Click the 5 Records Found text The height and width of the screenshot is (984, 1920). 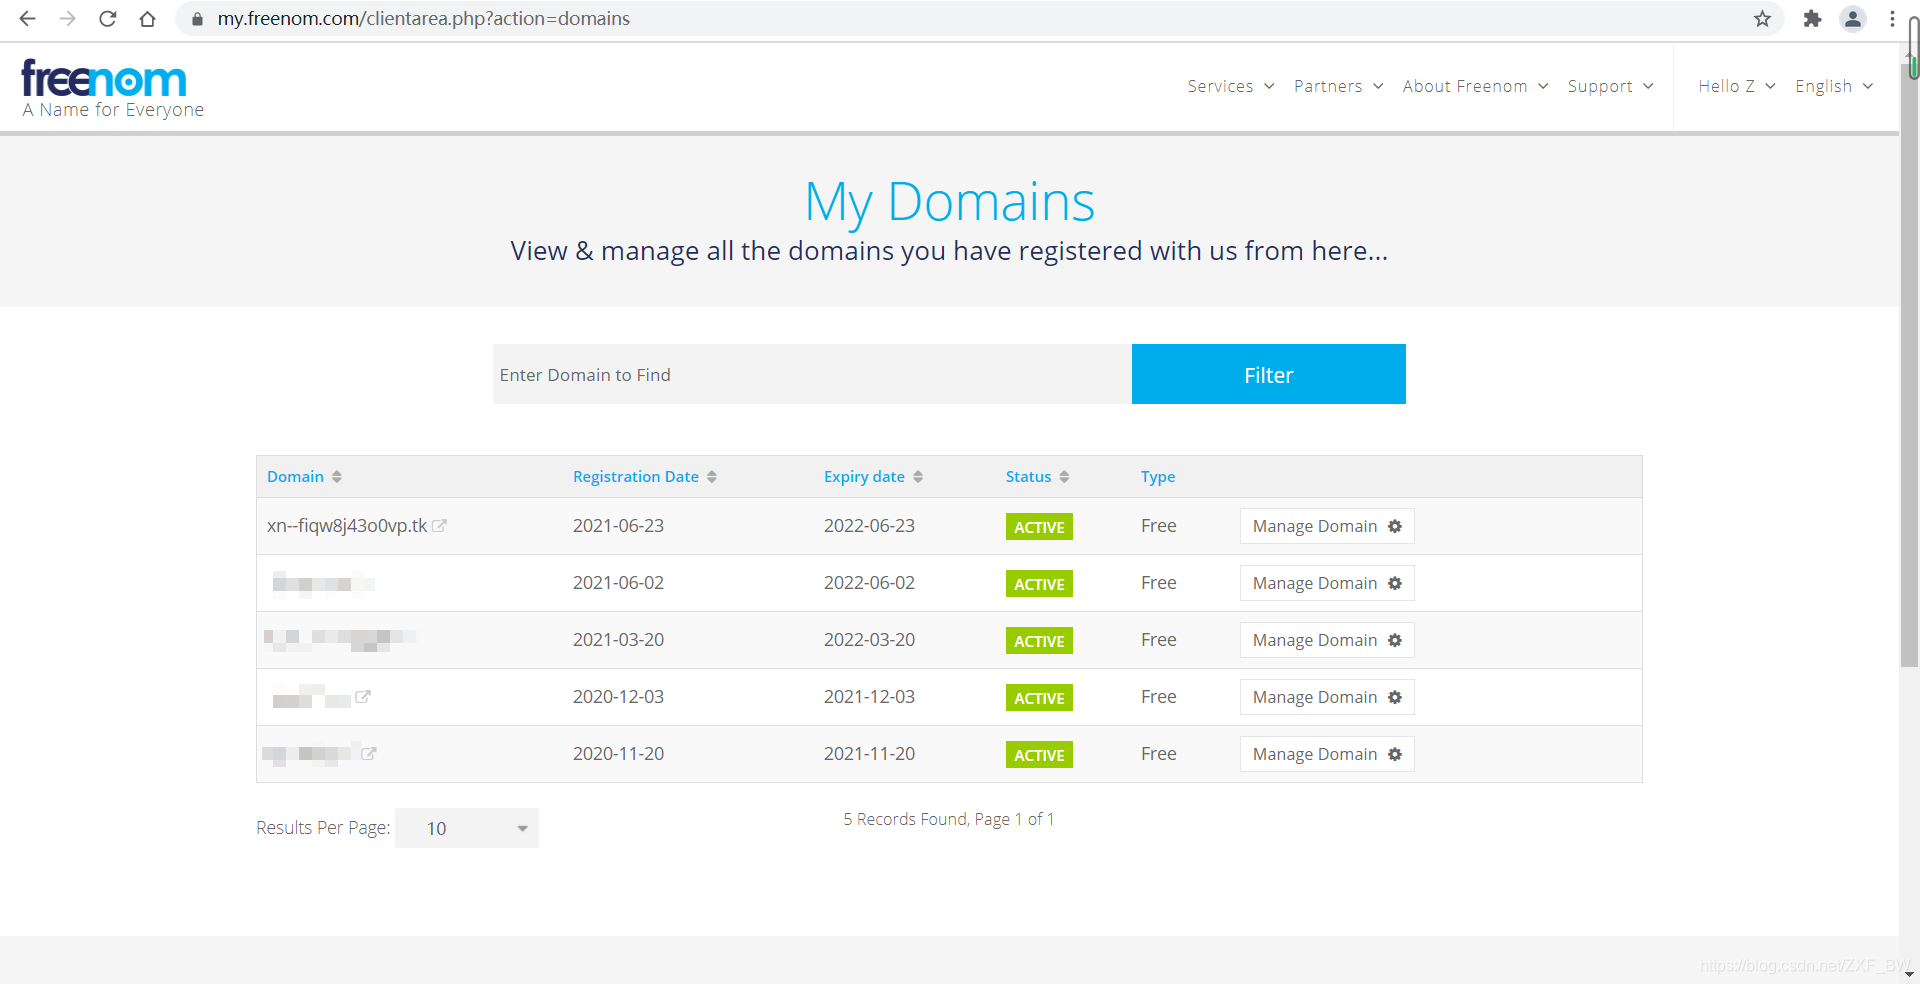[948, 819]
